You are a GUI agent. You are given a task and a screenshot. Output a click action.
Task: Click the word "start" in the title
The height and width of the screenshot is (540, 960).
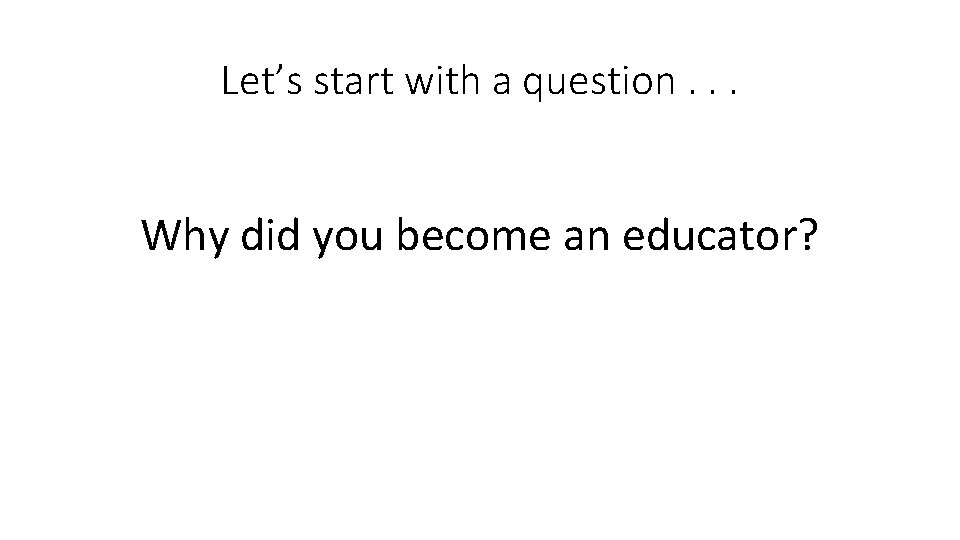[353, 82]
